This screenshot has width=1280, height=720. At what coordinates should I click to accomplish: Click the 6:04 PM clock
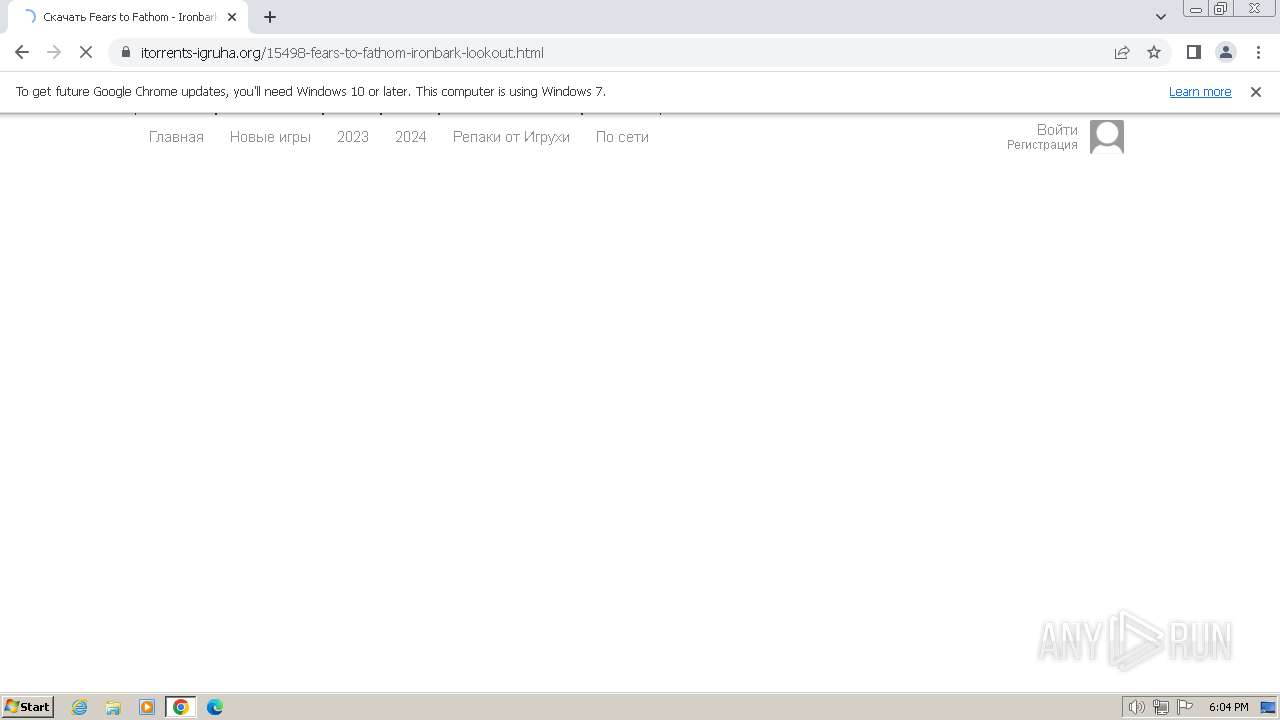[x=1228, y=707]
